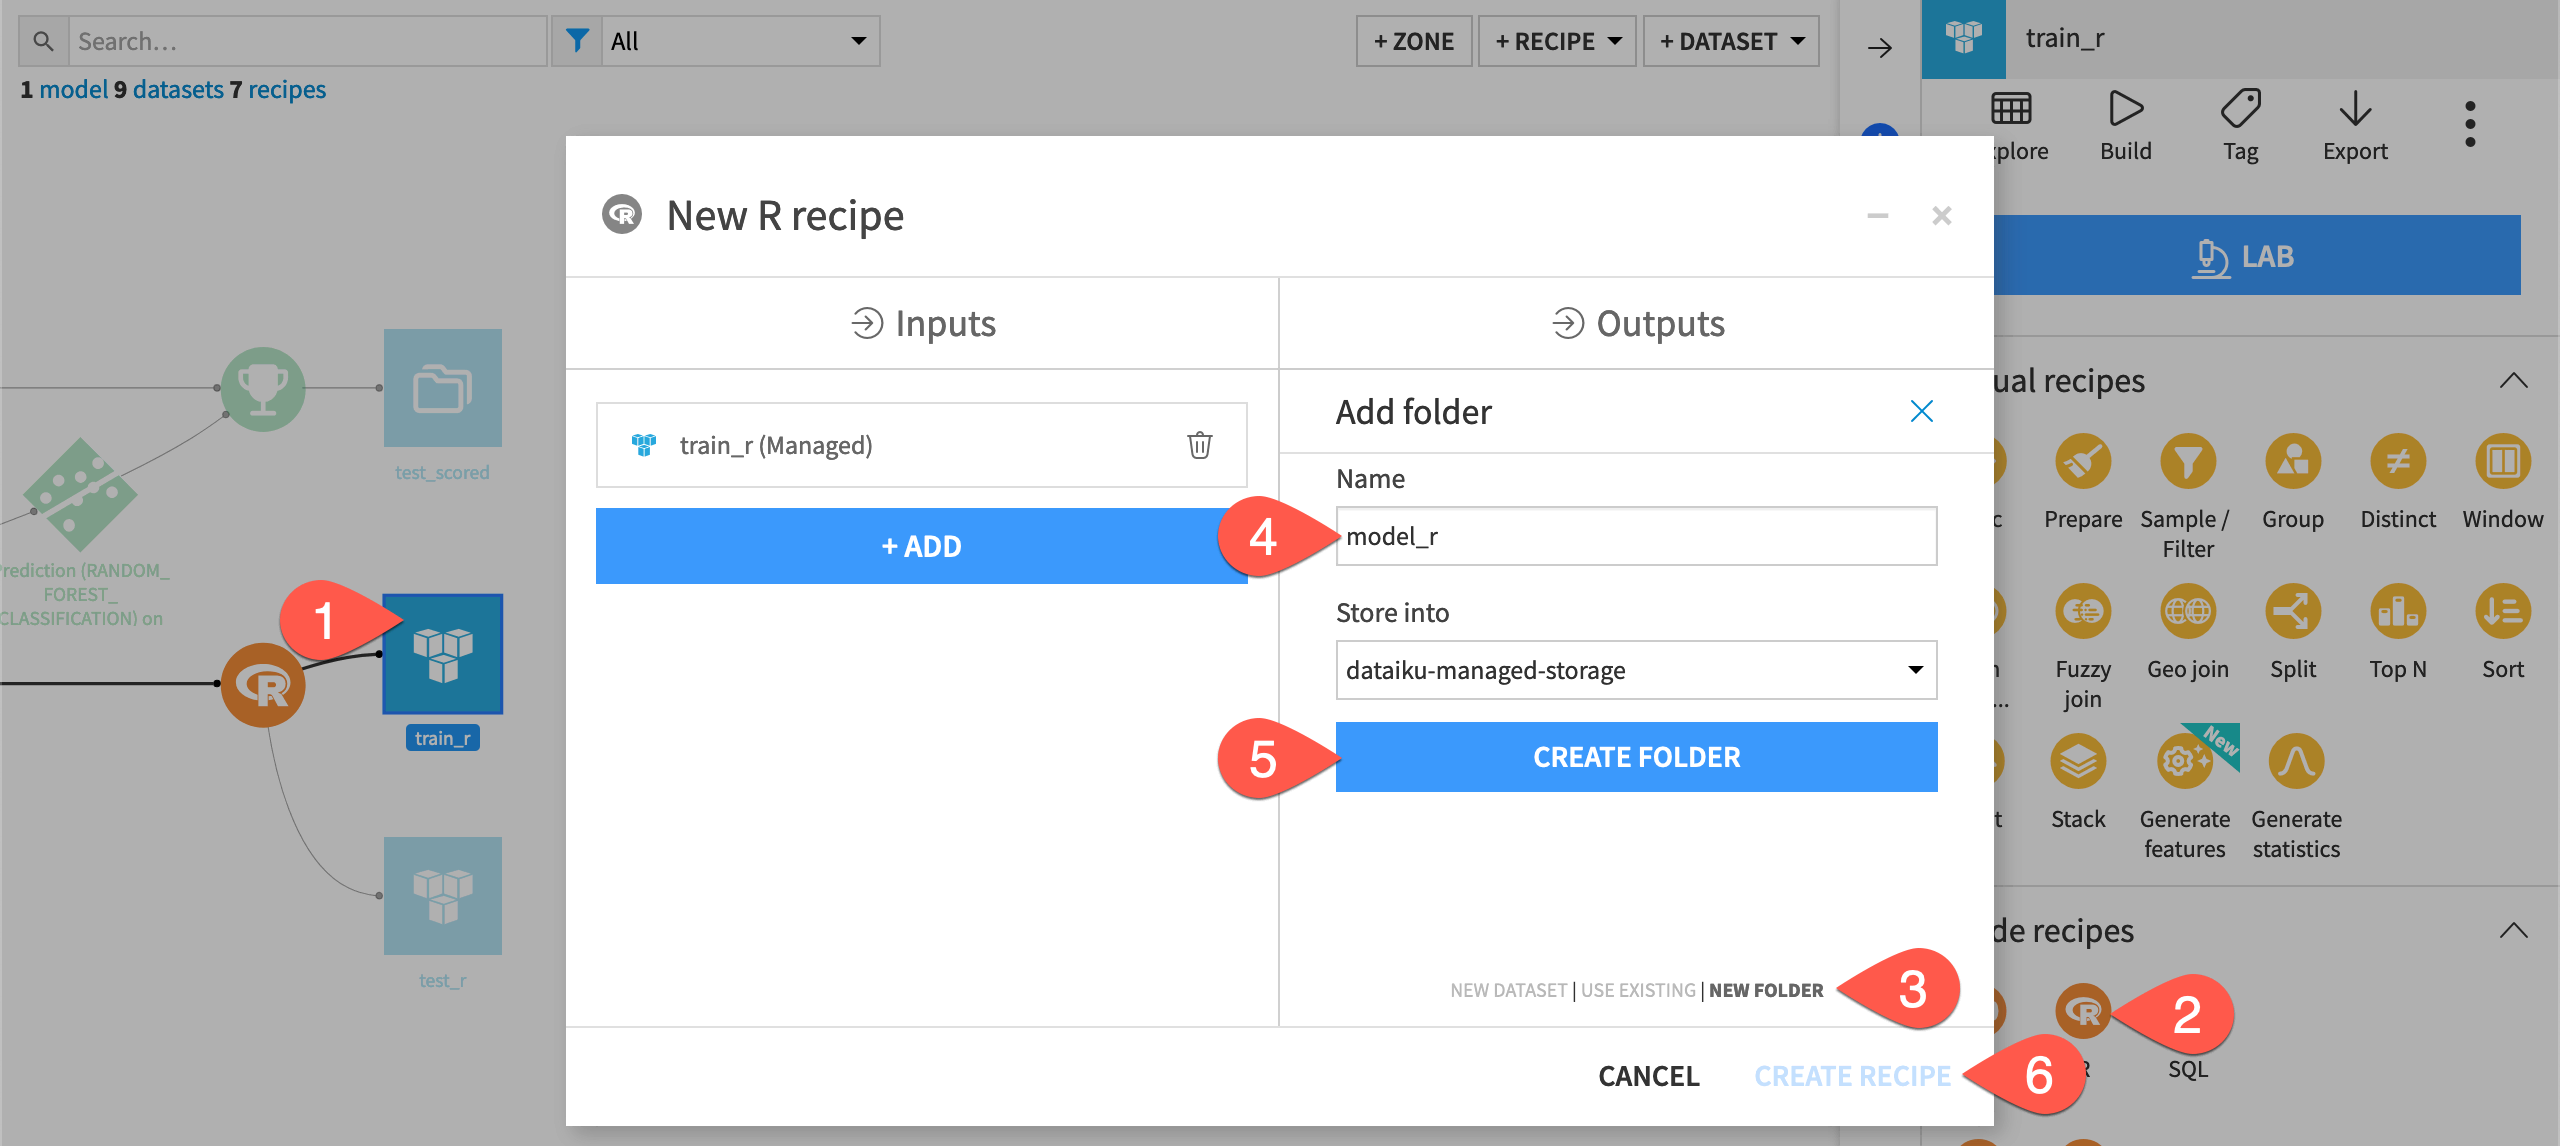Viewport: 2560px width, 1146px height.
Task: Collapse the Code recipes section
Action: (2513, 931)
